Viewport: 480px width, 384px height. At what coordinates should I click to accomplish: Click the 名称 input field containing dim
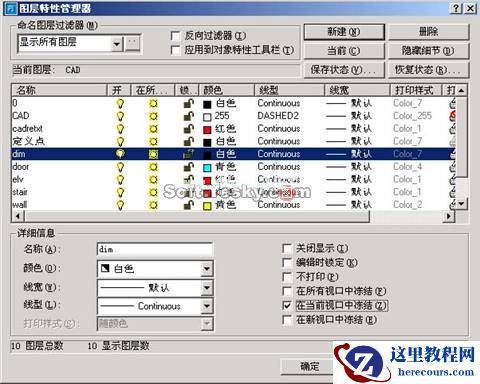click(x=155, y=249)
